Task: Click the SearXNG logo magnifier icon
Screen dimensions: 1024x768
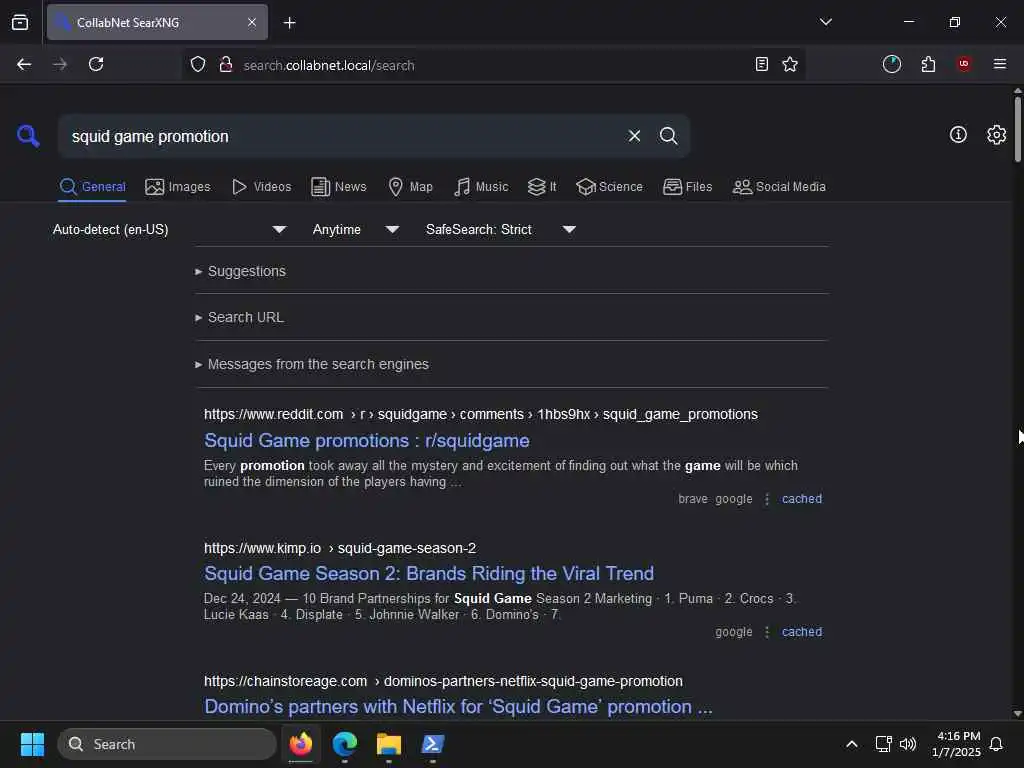Action: [28, 136]
